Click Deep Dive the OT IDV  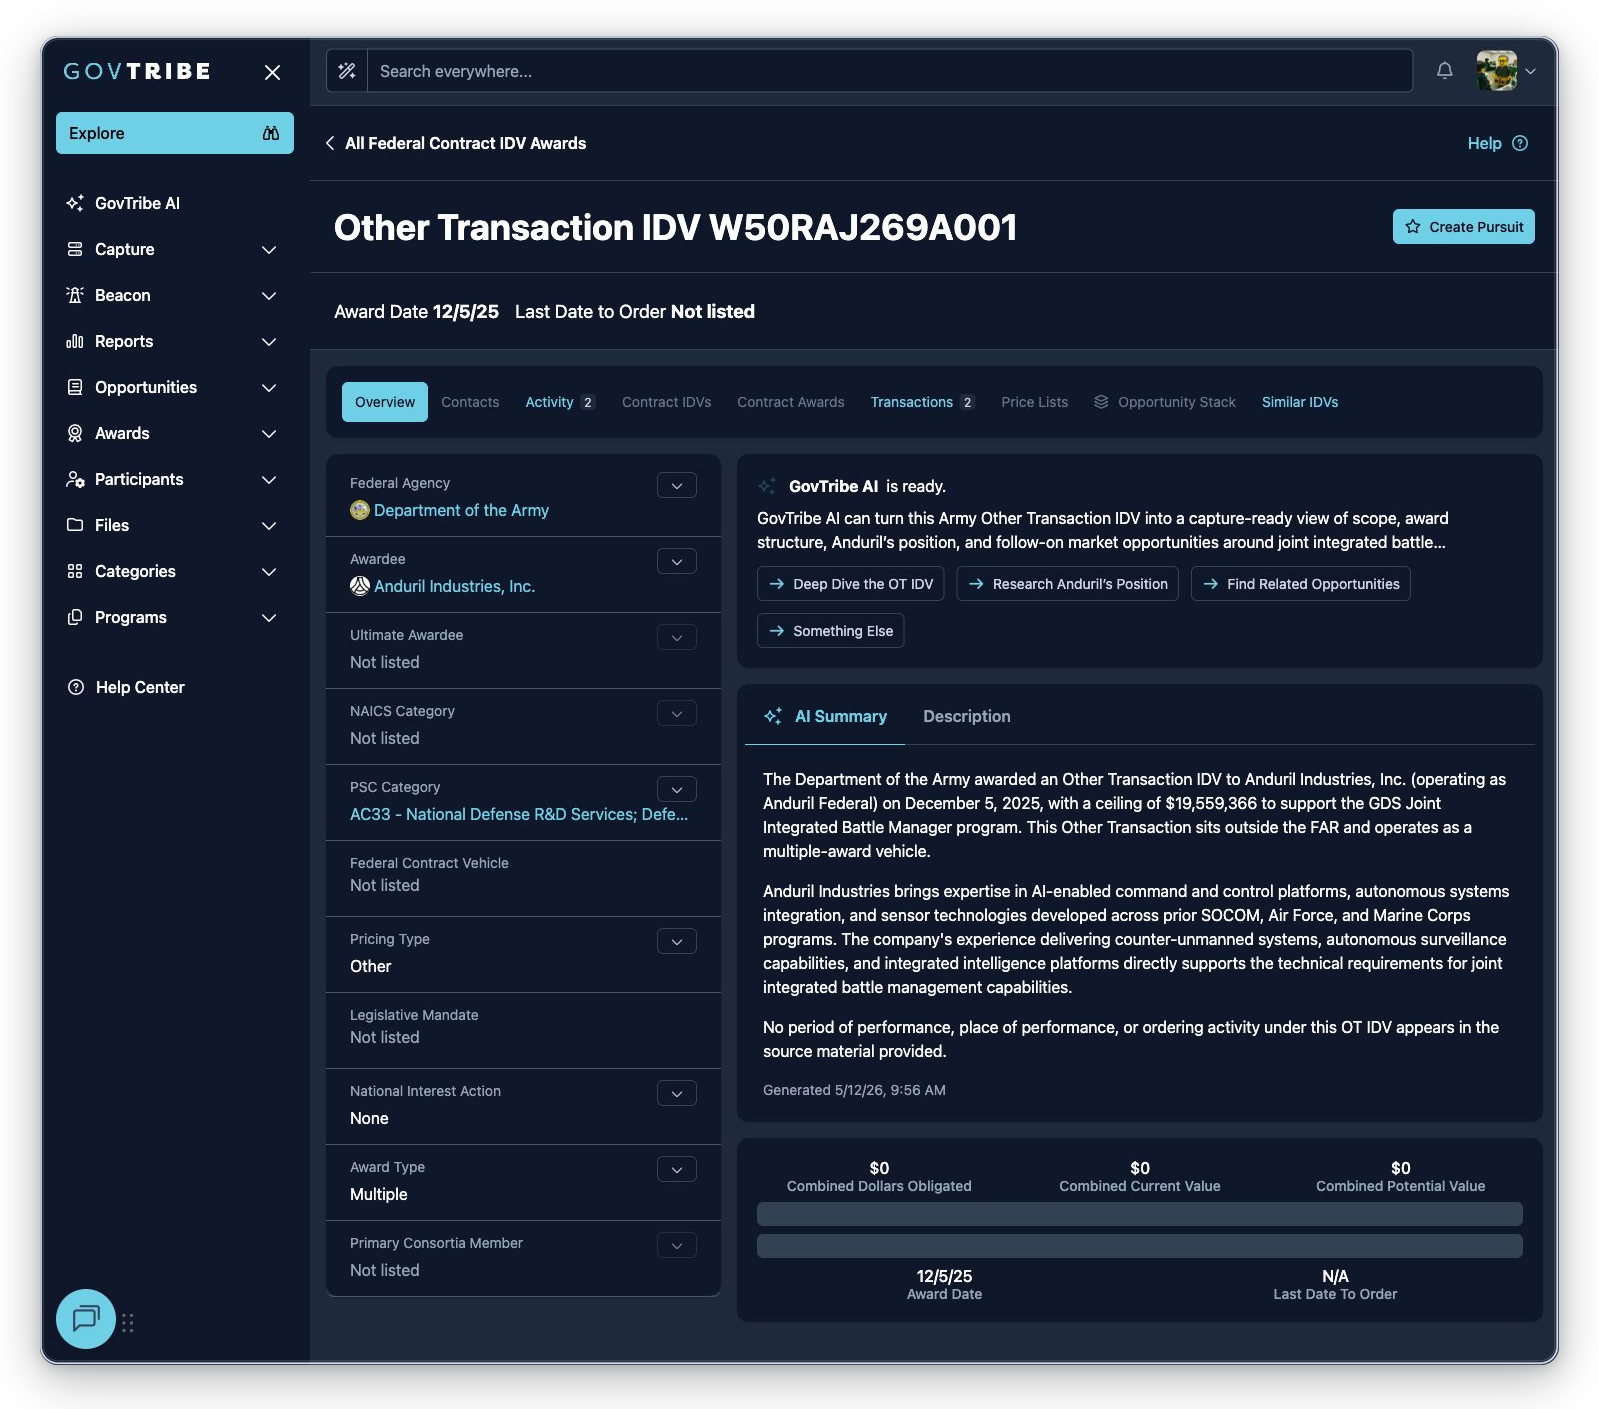[850, 584]
